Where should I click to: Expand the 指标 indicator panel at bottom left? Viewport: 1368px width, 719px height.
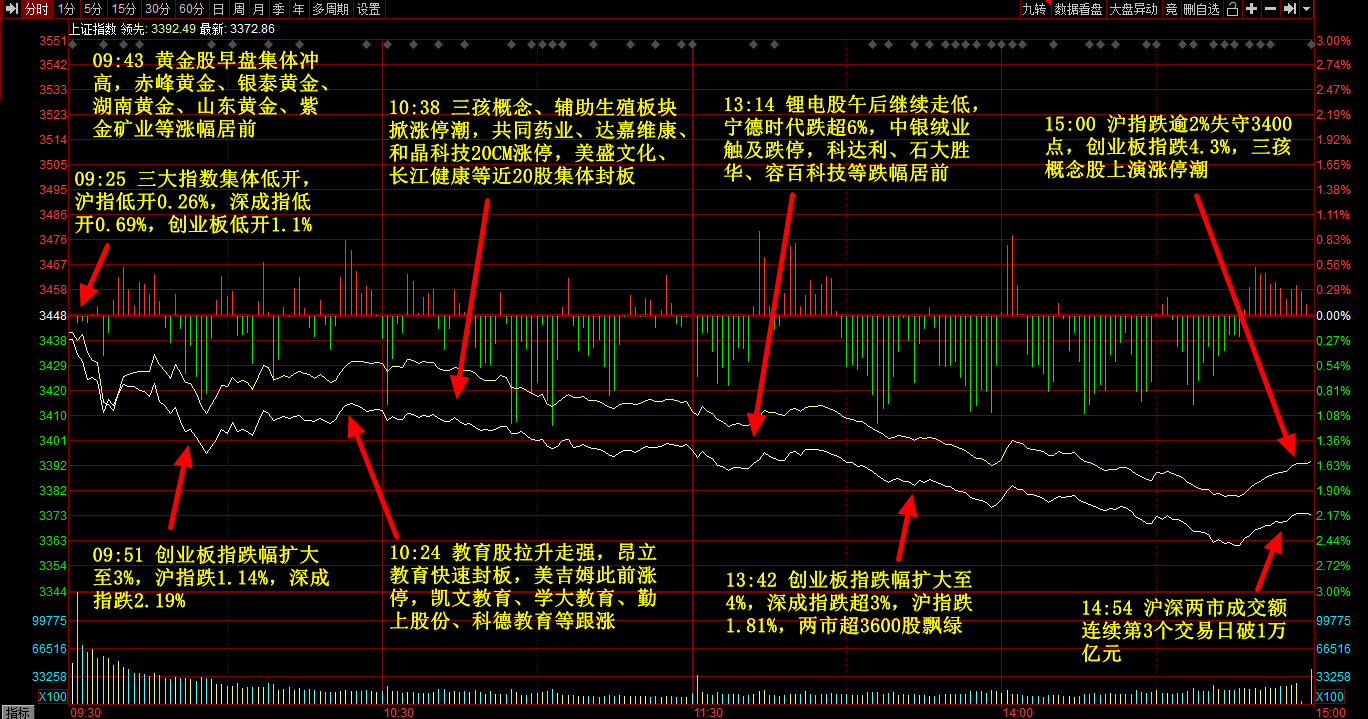pyautogui.click(x=17, y=712)
